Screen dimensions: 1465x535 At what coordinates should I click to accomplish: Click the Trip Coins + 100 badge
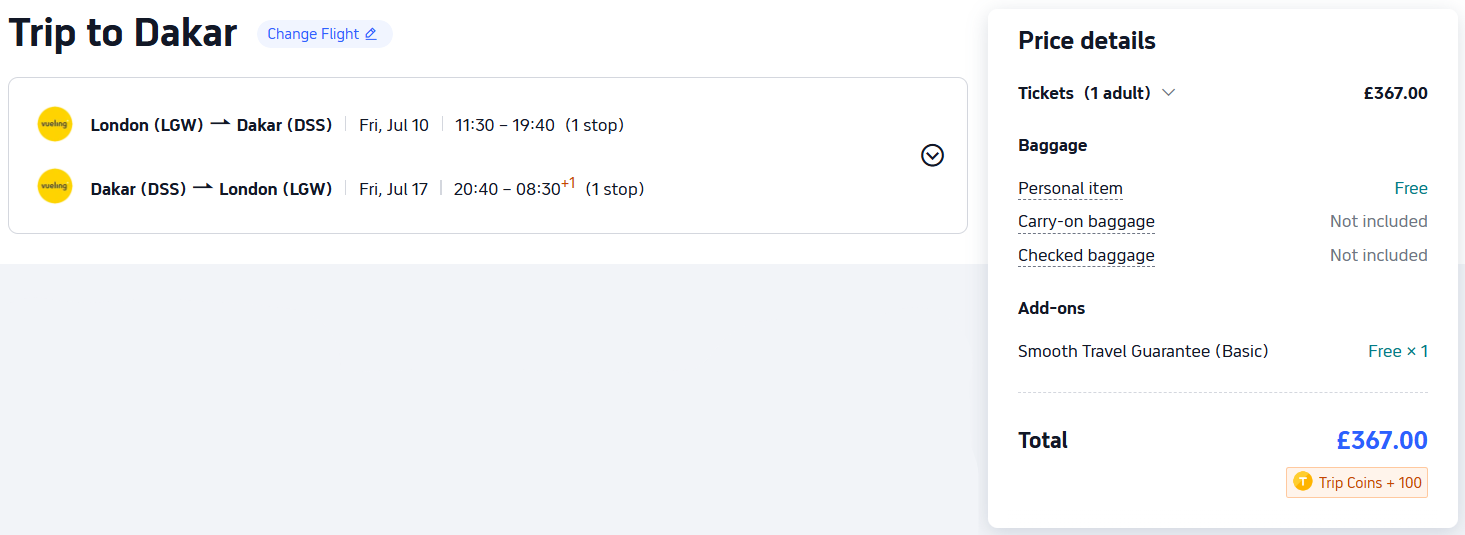tap(1357, 482)
